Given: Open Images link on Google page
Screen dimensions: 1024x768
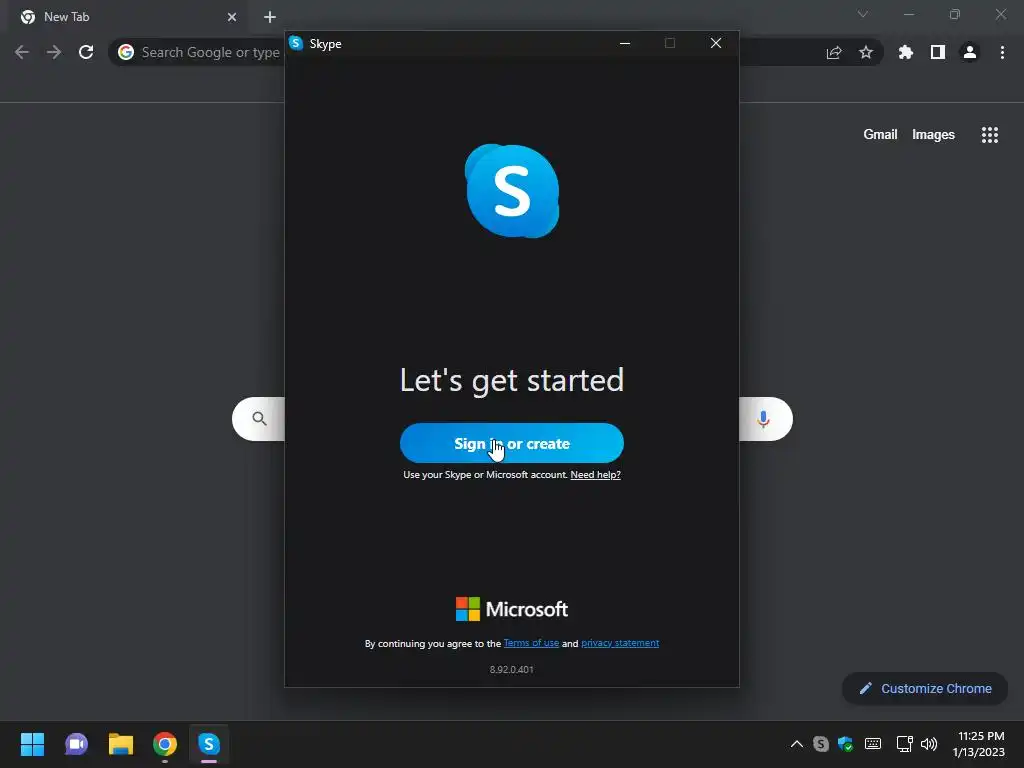Looking at the screenshot, I should tap(933, 135).
